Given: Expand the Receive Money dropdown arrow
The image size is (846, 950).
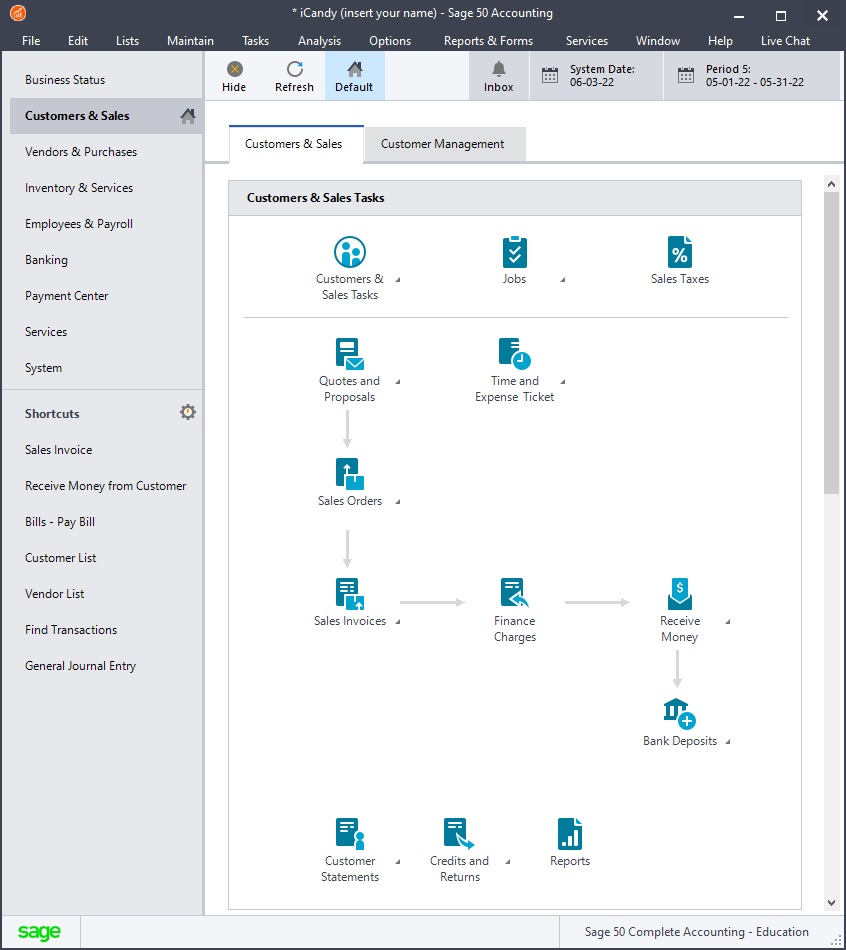Looking at the screenshot, I should (x=728, y=621).
